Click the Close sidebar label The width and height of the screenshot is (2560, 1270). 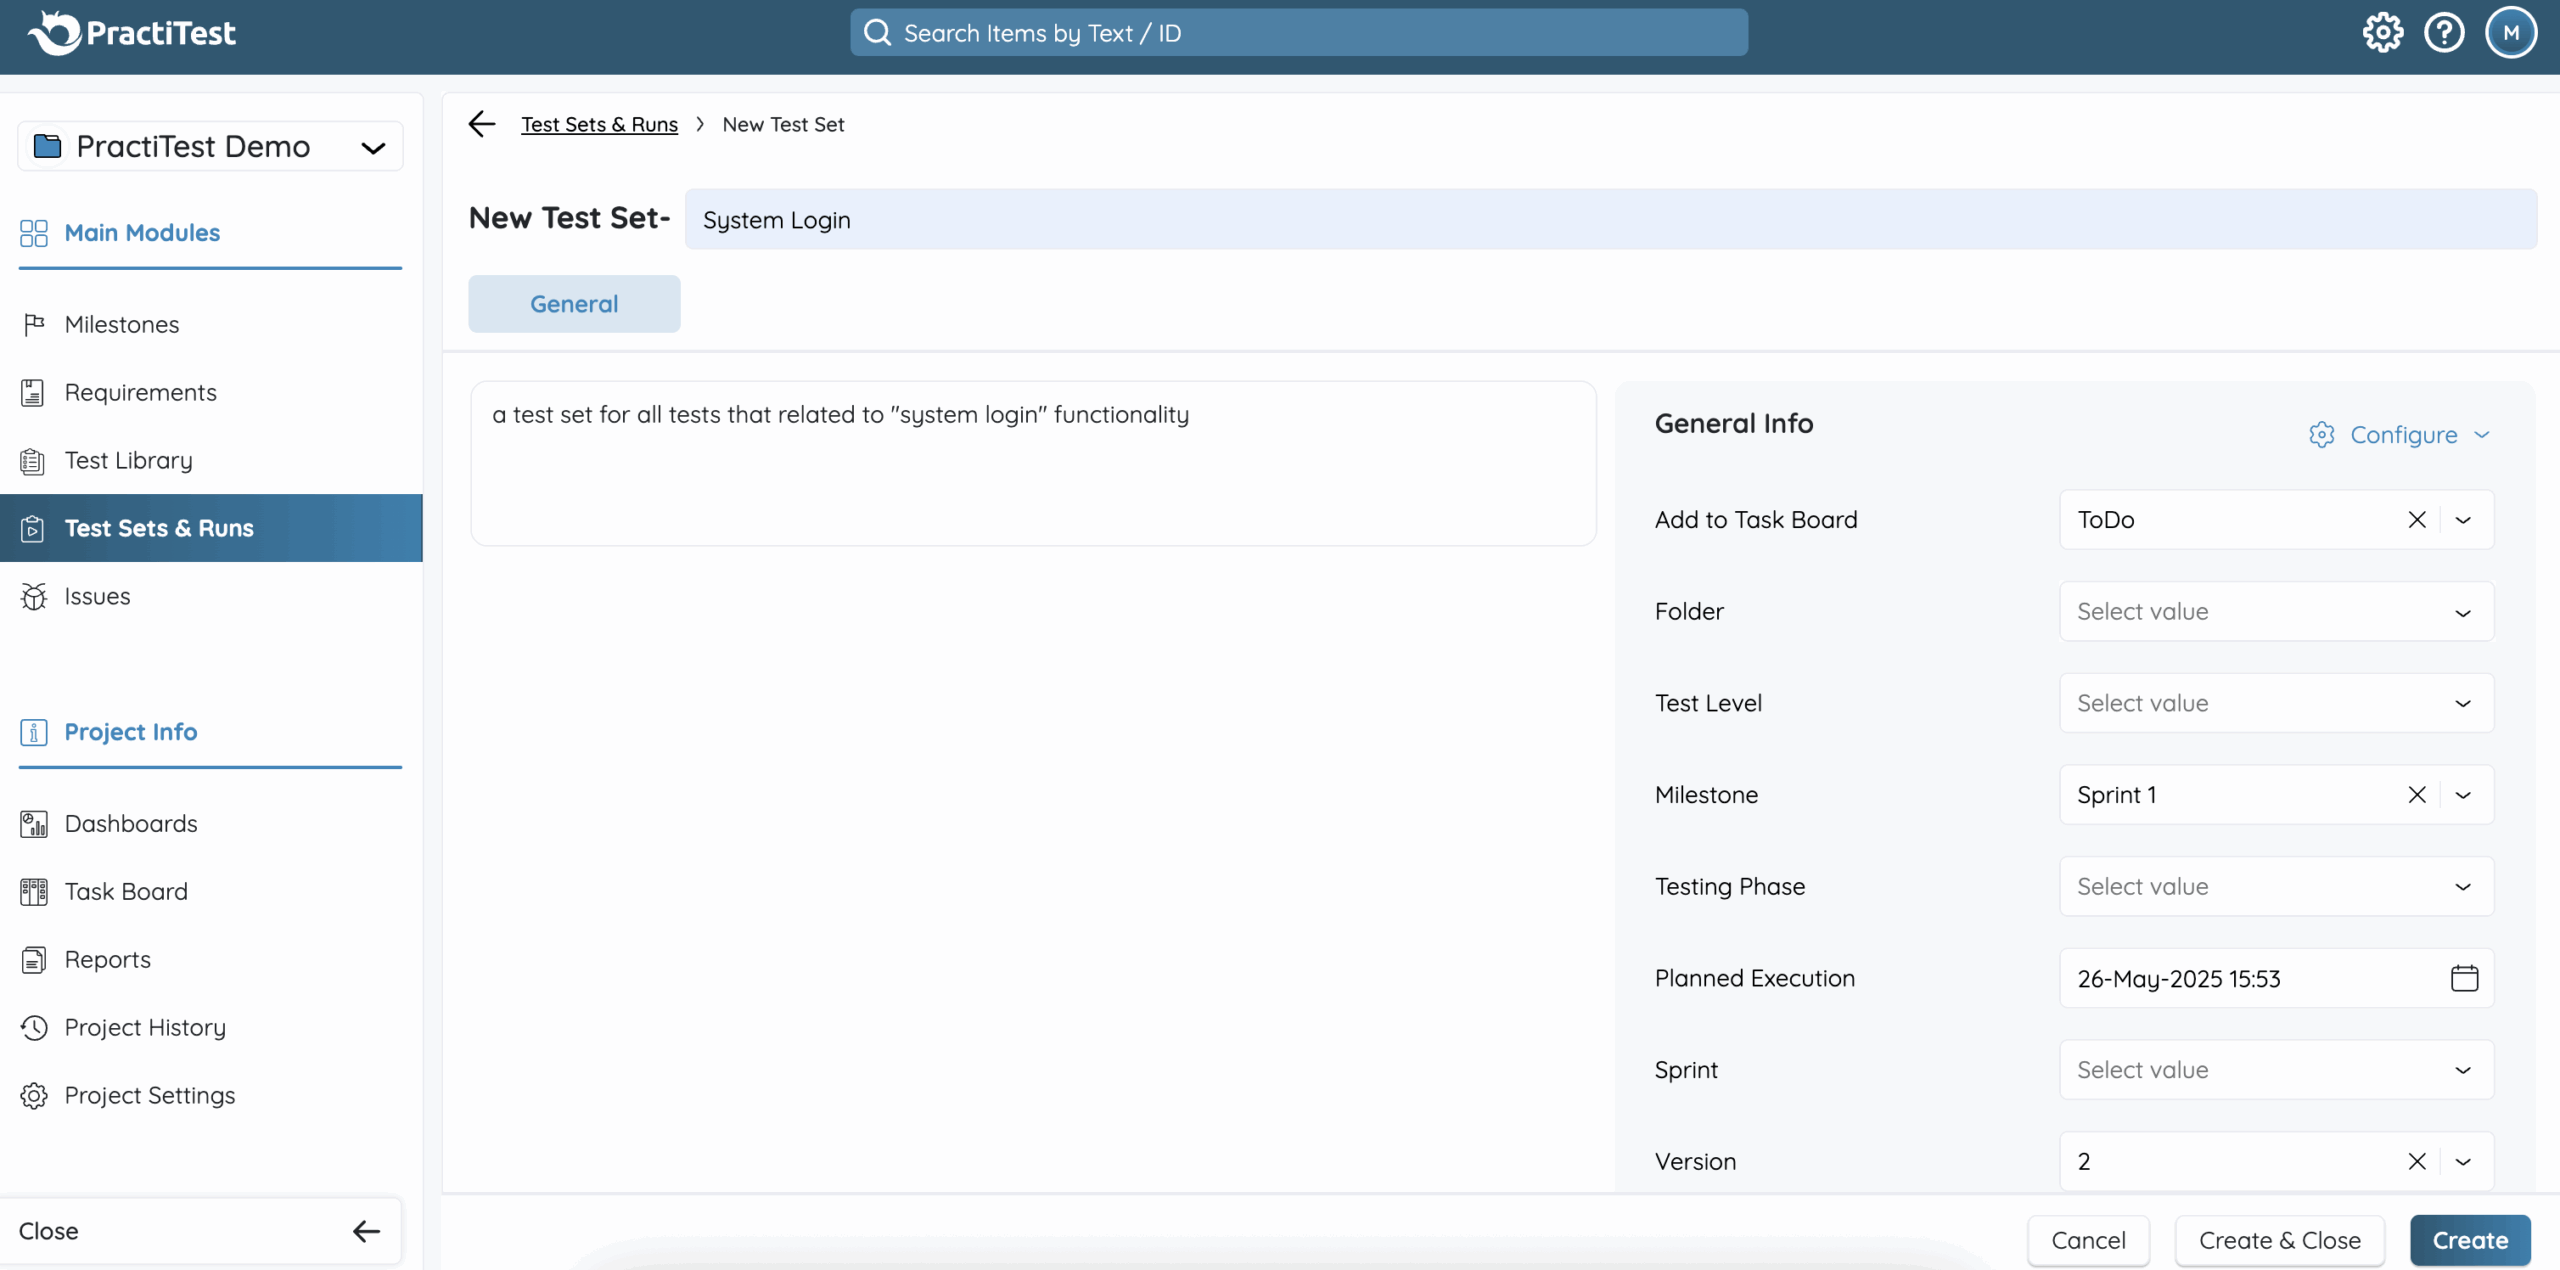pos(48,1231)
